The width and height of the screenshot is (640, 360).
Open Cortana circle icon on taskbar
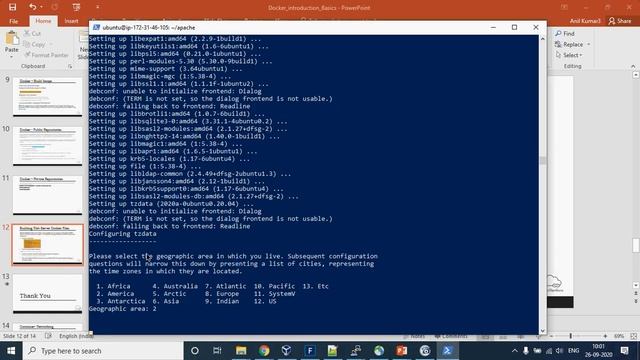[x=195, y=351]
